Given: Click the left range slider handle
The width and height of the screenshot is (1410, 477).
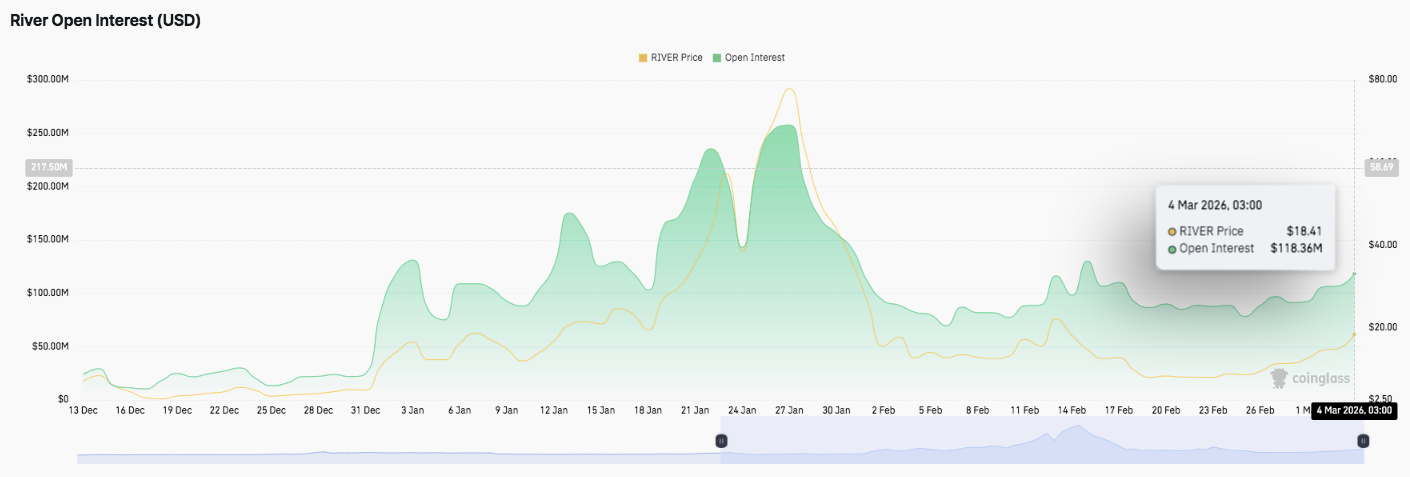Looking at the screenshot, I should pyautogui.click(x=721, y=440).
